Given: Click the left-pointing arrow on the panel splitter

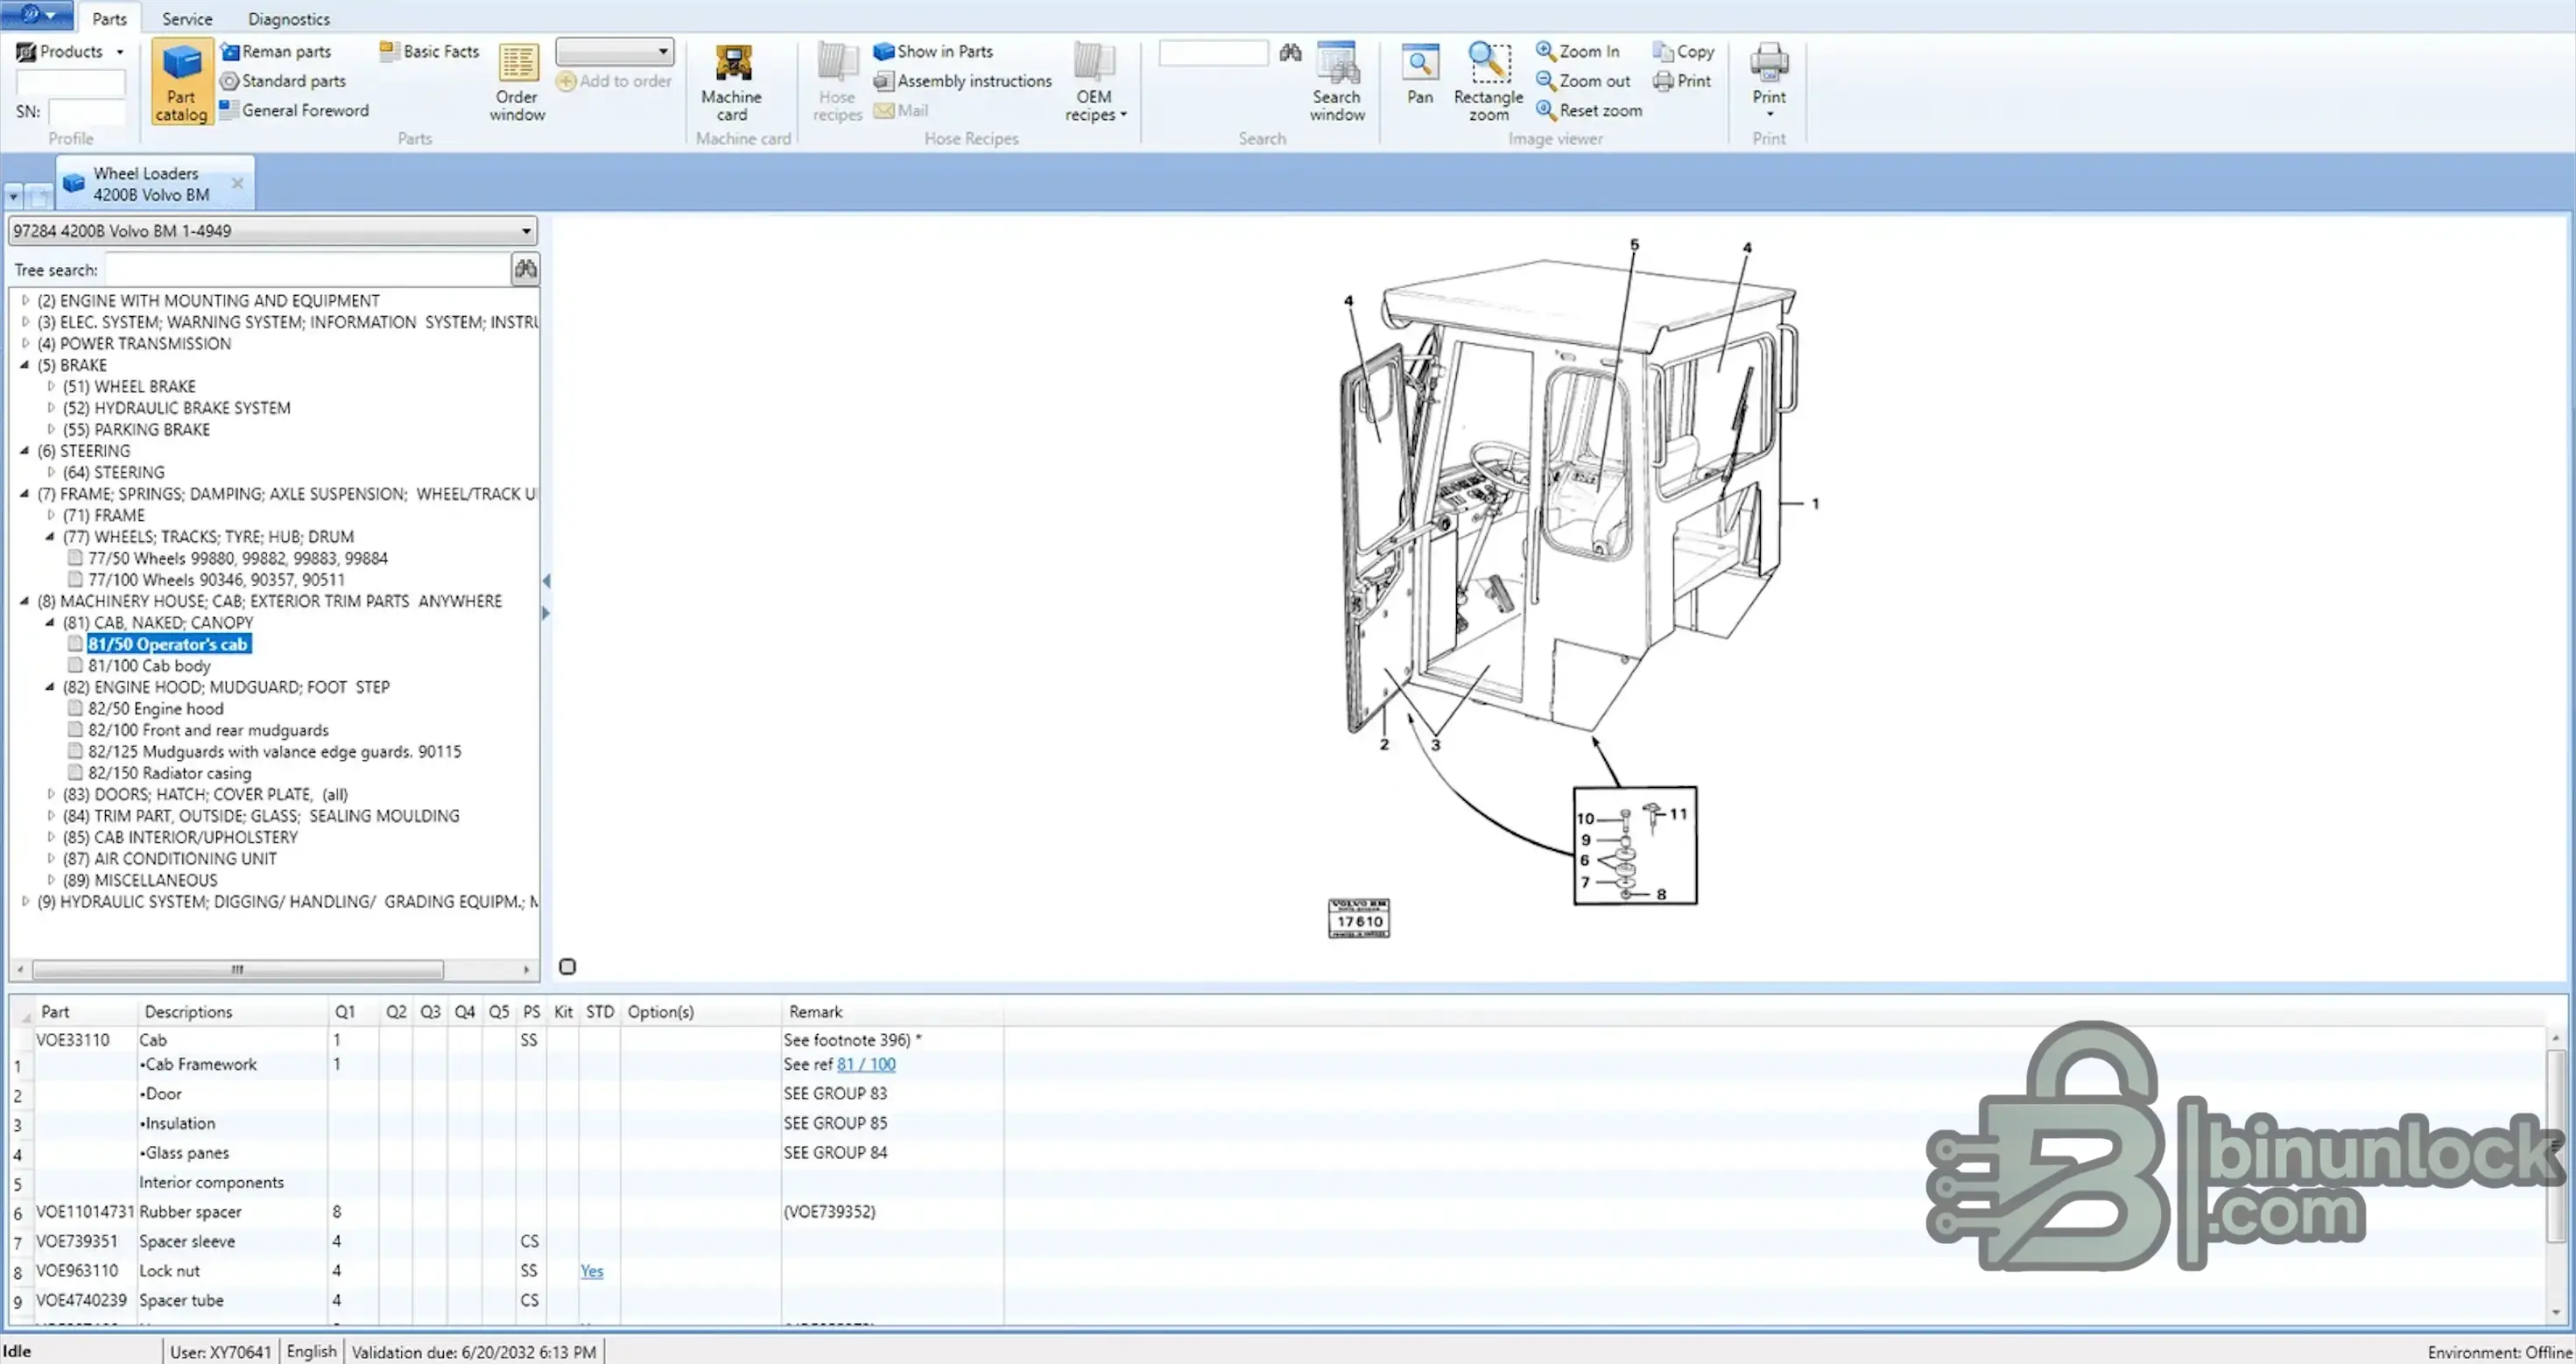Looking at the screenshot, I should (x=545, y=581).
